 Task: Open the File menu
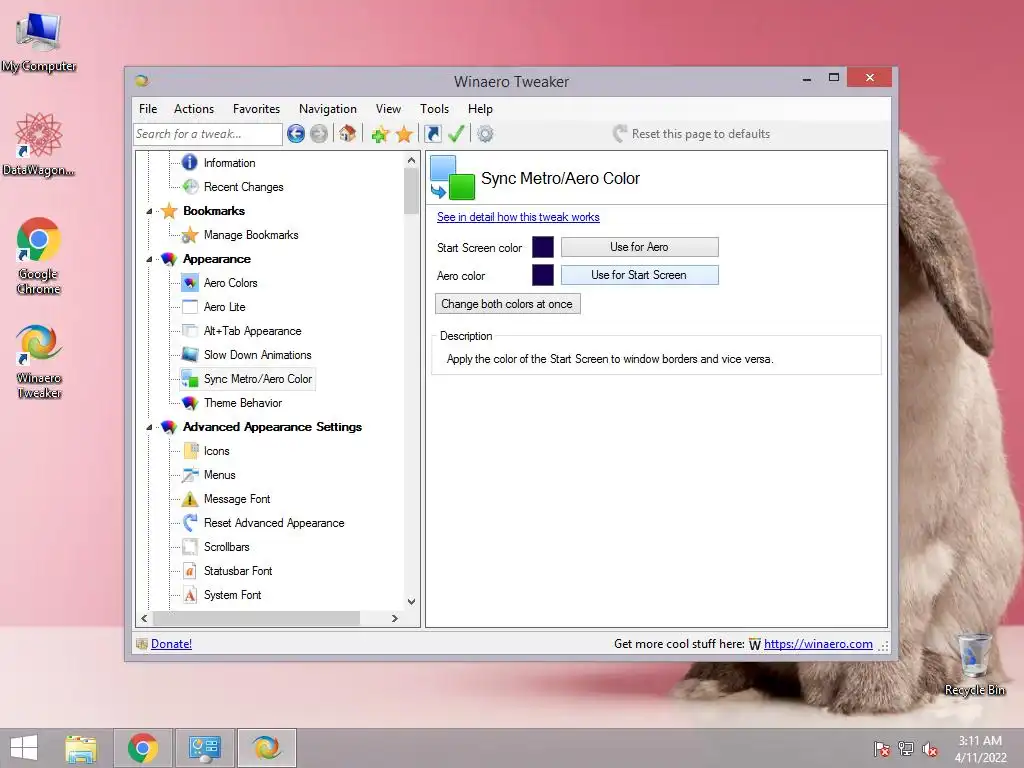pyautogui.click(x=148, y=109)
